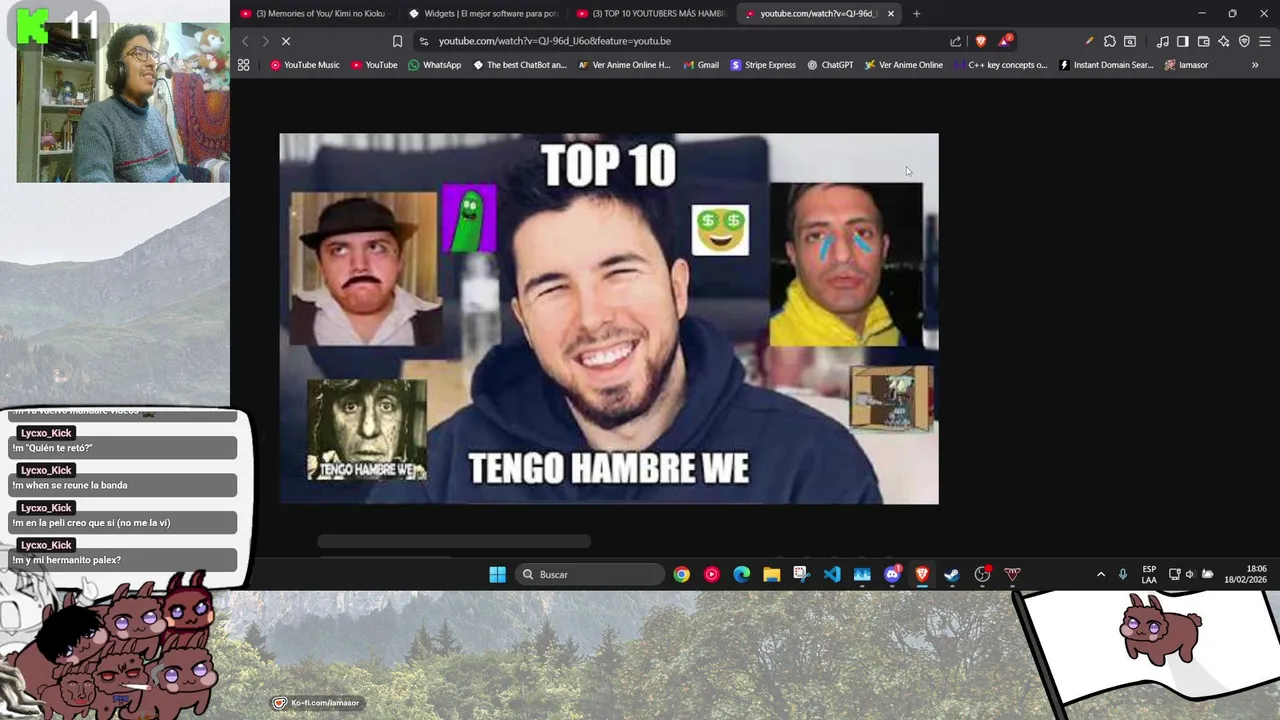Open the extensions puzzle icon
Screen dimensions: 1280x720
(1109, 41)
